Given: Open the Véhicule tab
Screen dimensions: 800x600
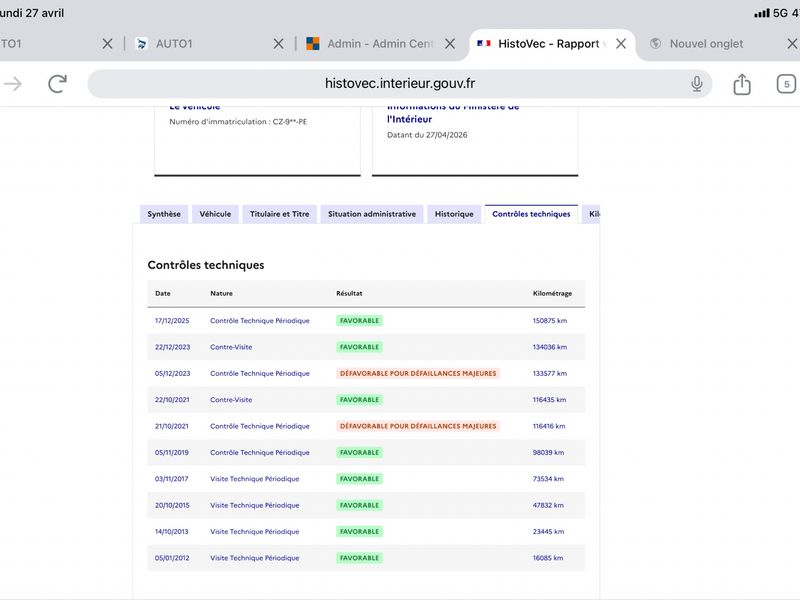Looking at the screenshot, I should tap(215, 214).
